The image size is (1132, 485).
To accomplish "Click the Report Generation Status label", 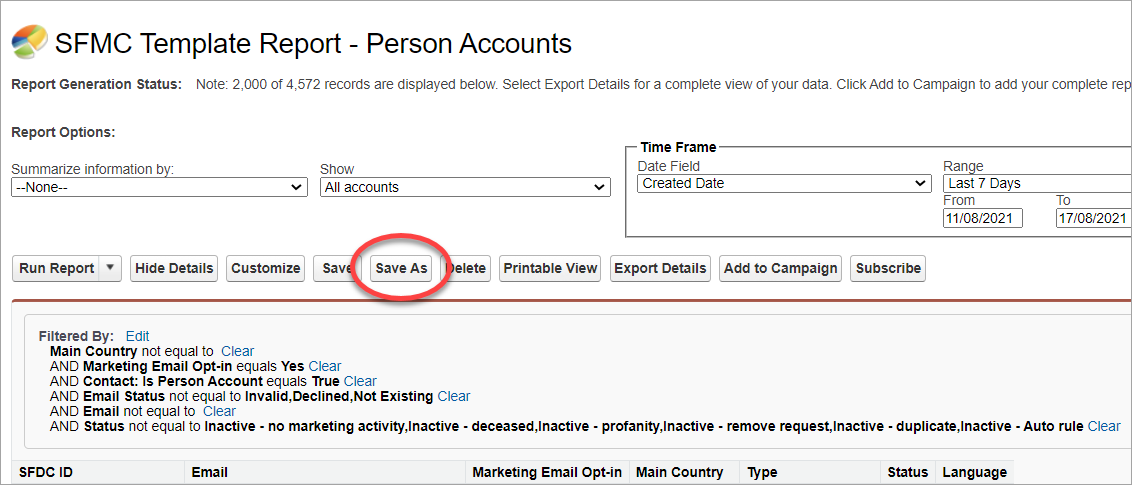I will 97,84.
